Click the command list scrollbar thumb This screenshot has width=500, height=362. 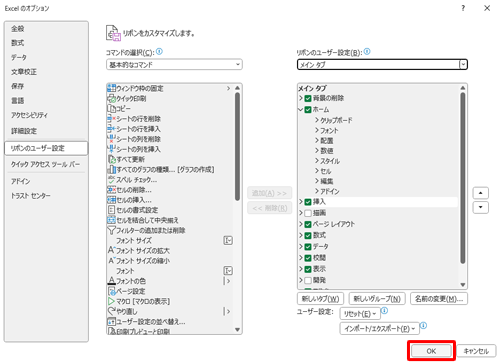(237, 147)
